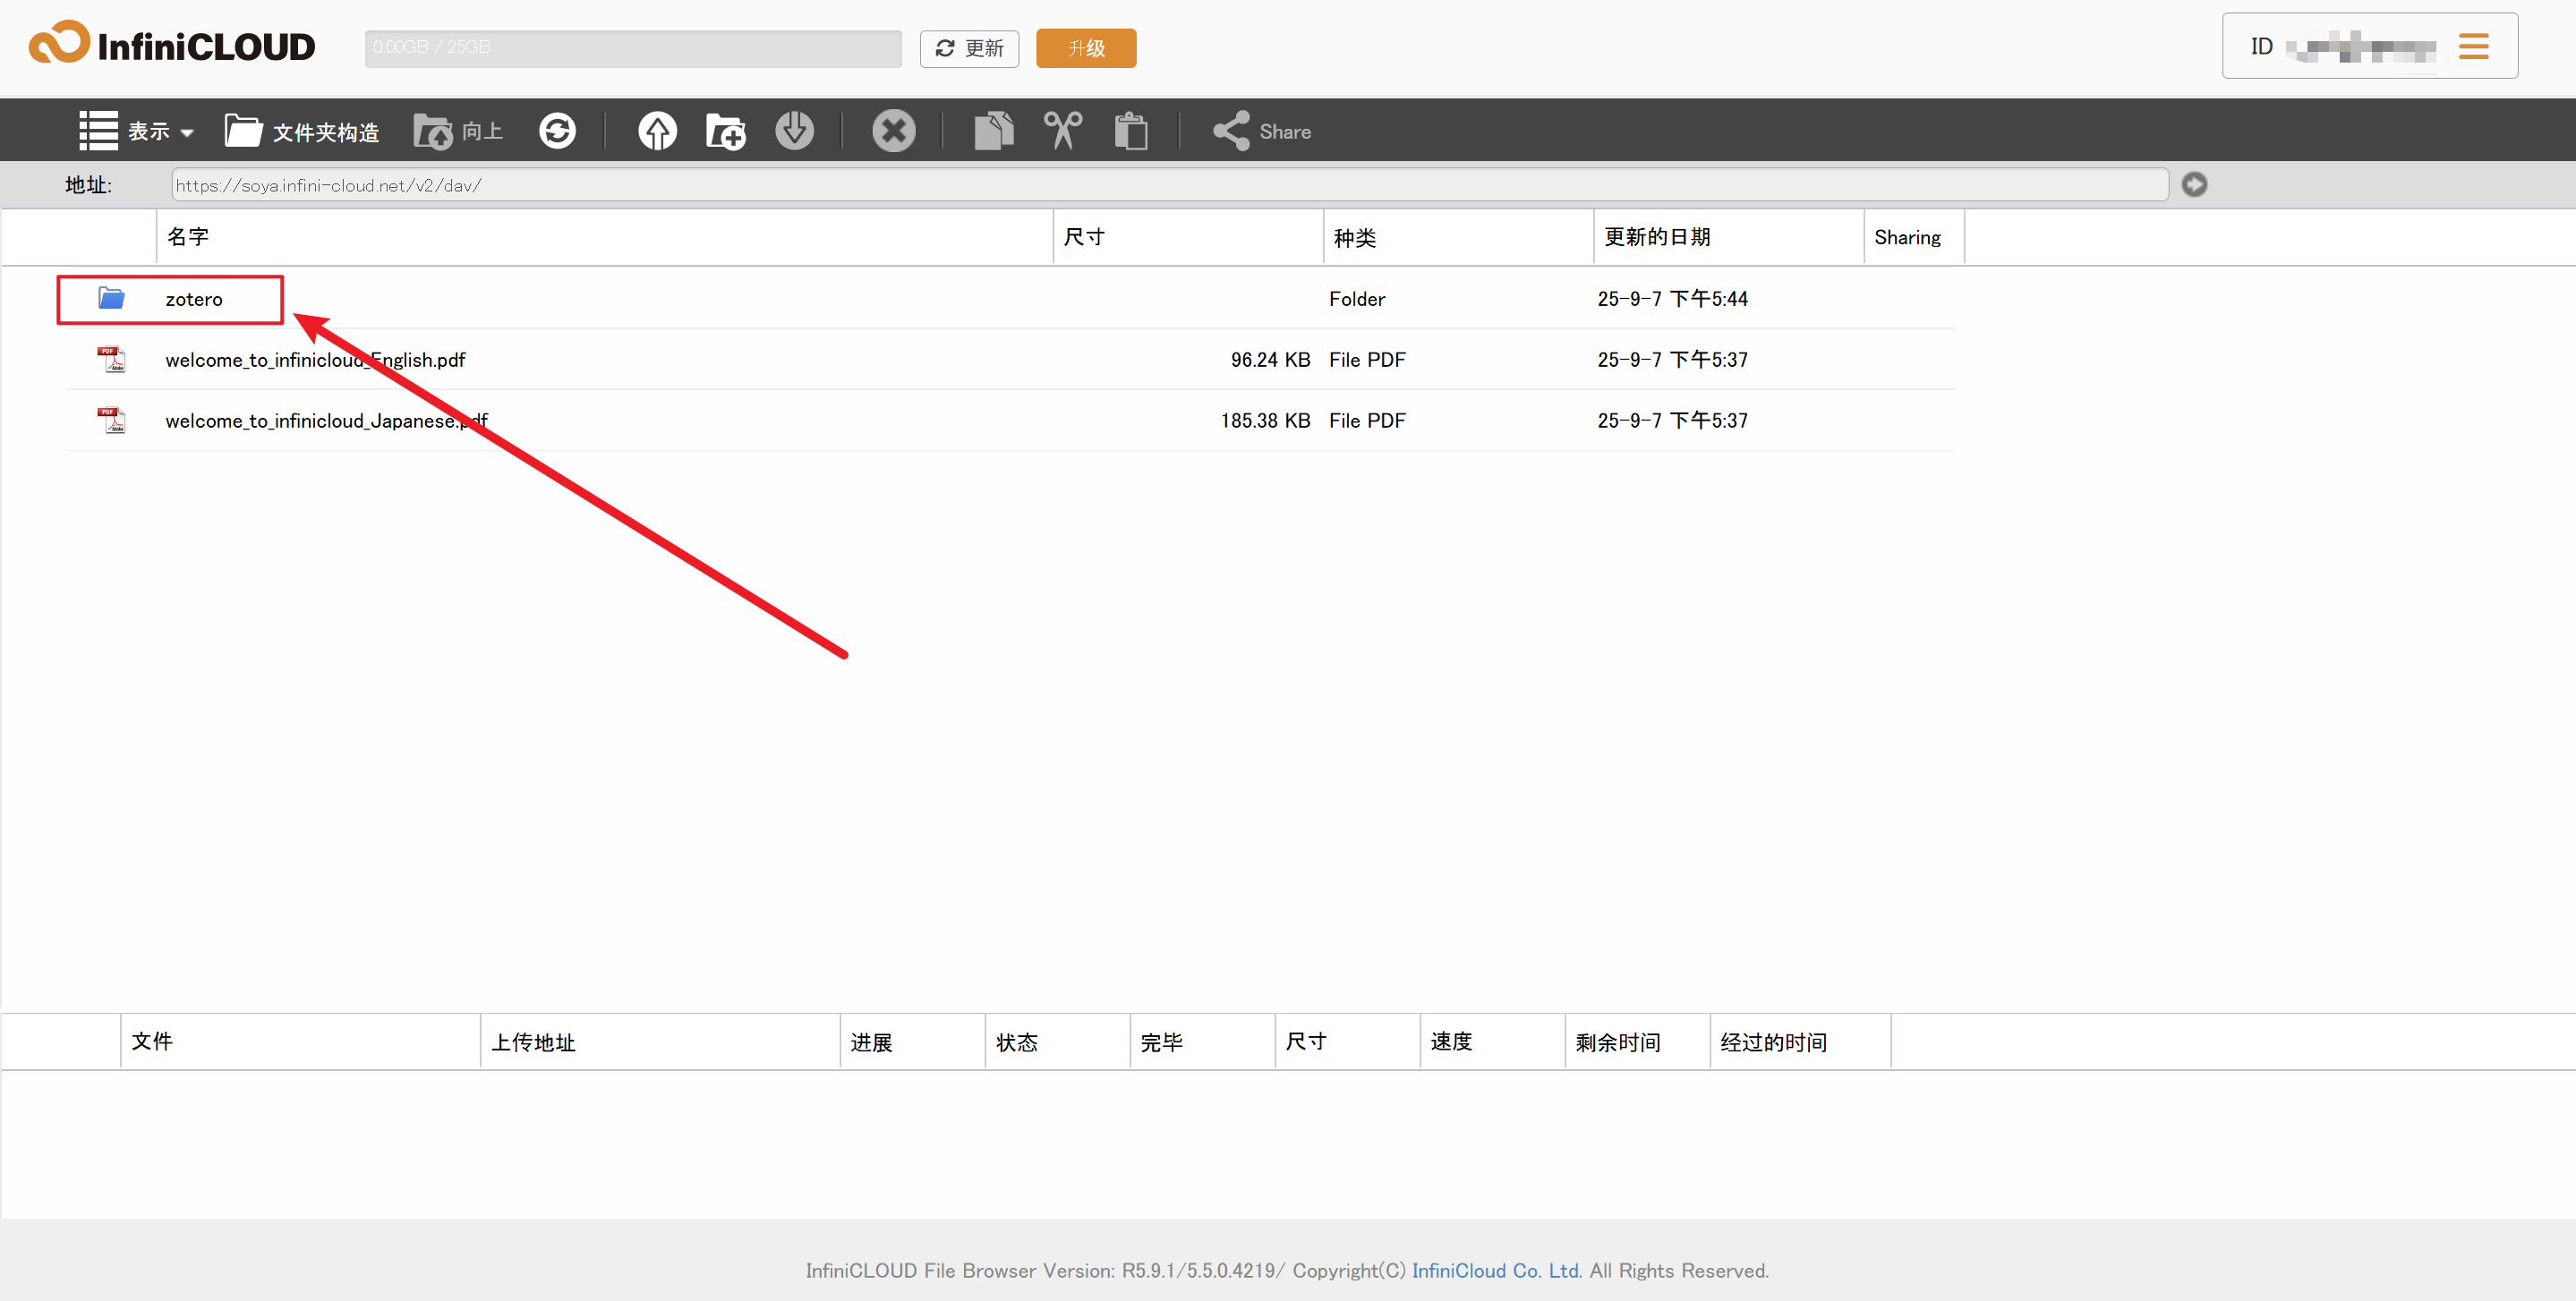Download with the download arrow icon
Viewport: 2576px width, 1301px height.
tap(794, 131)
